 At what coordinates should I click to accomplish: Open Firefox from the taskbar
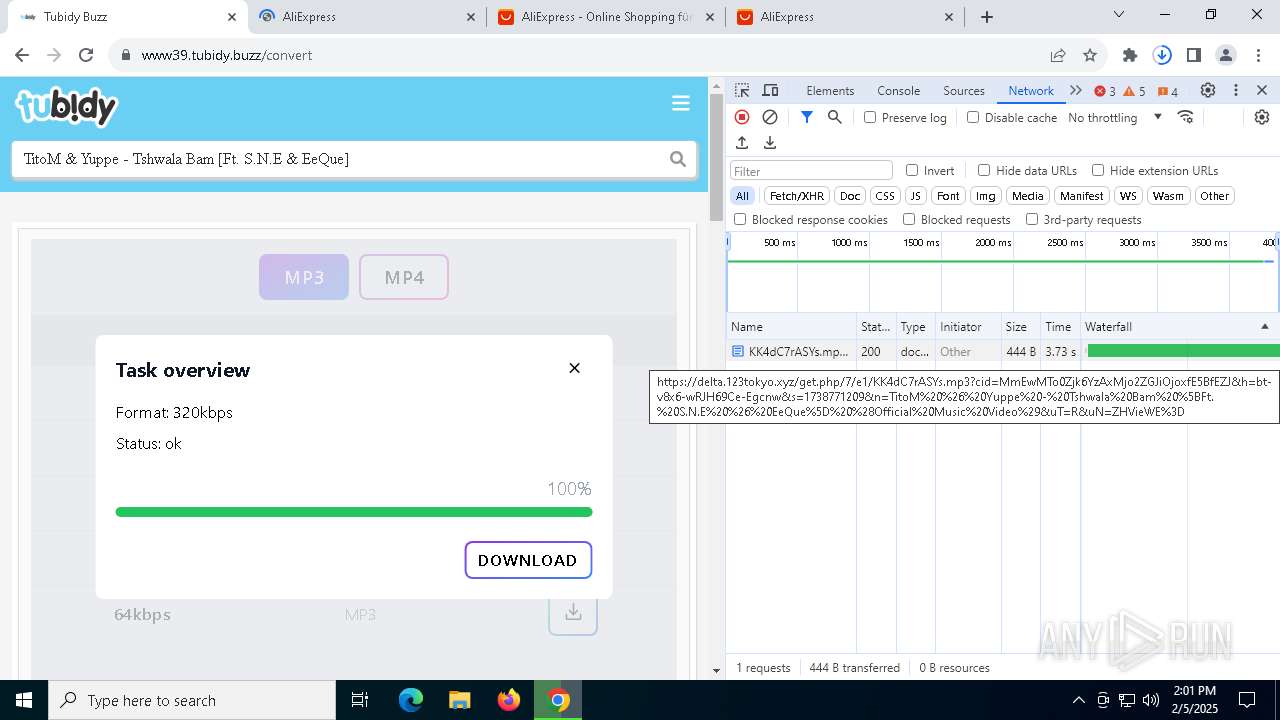(509, 700)
